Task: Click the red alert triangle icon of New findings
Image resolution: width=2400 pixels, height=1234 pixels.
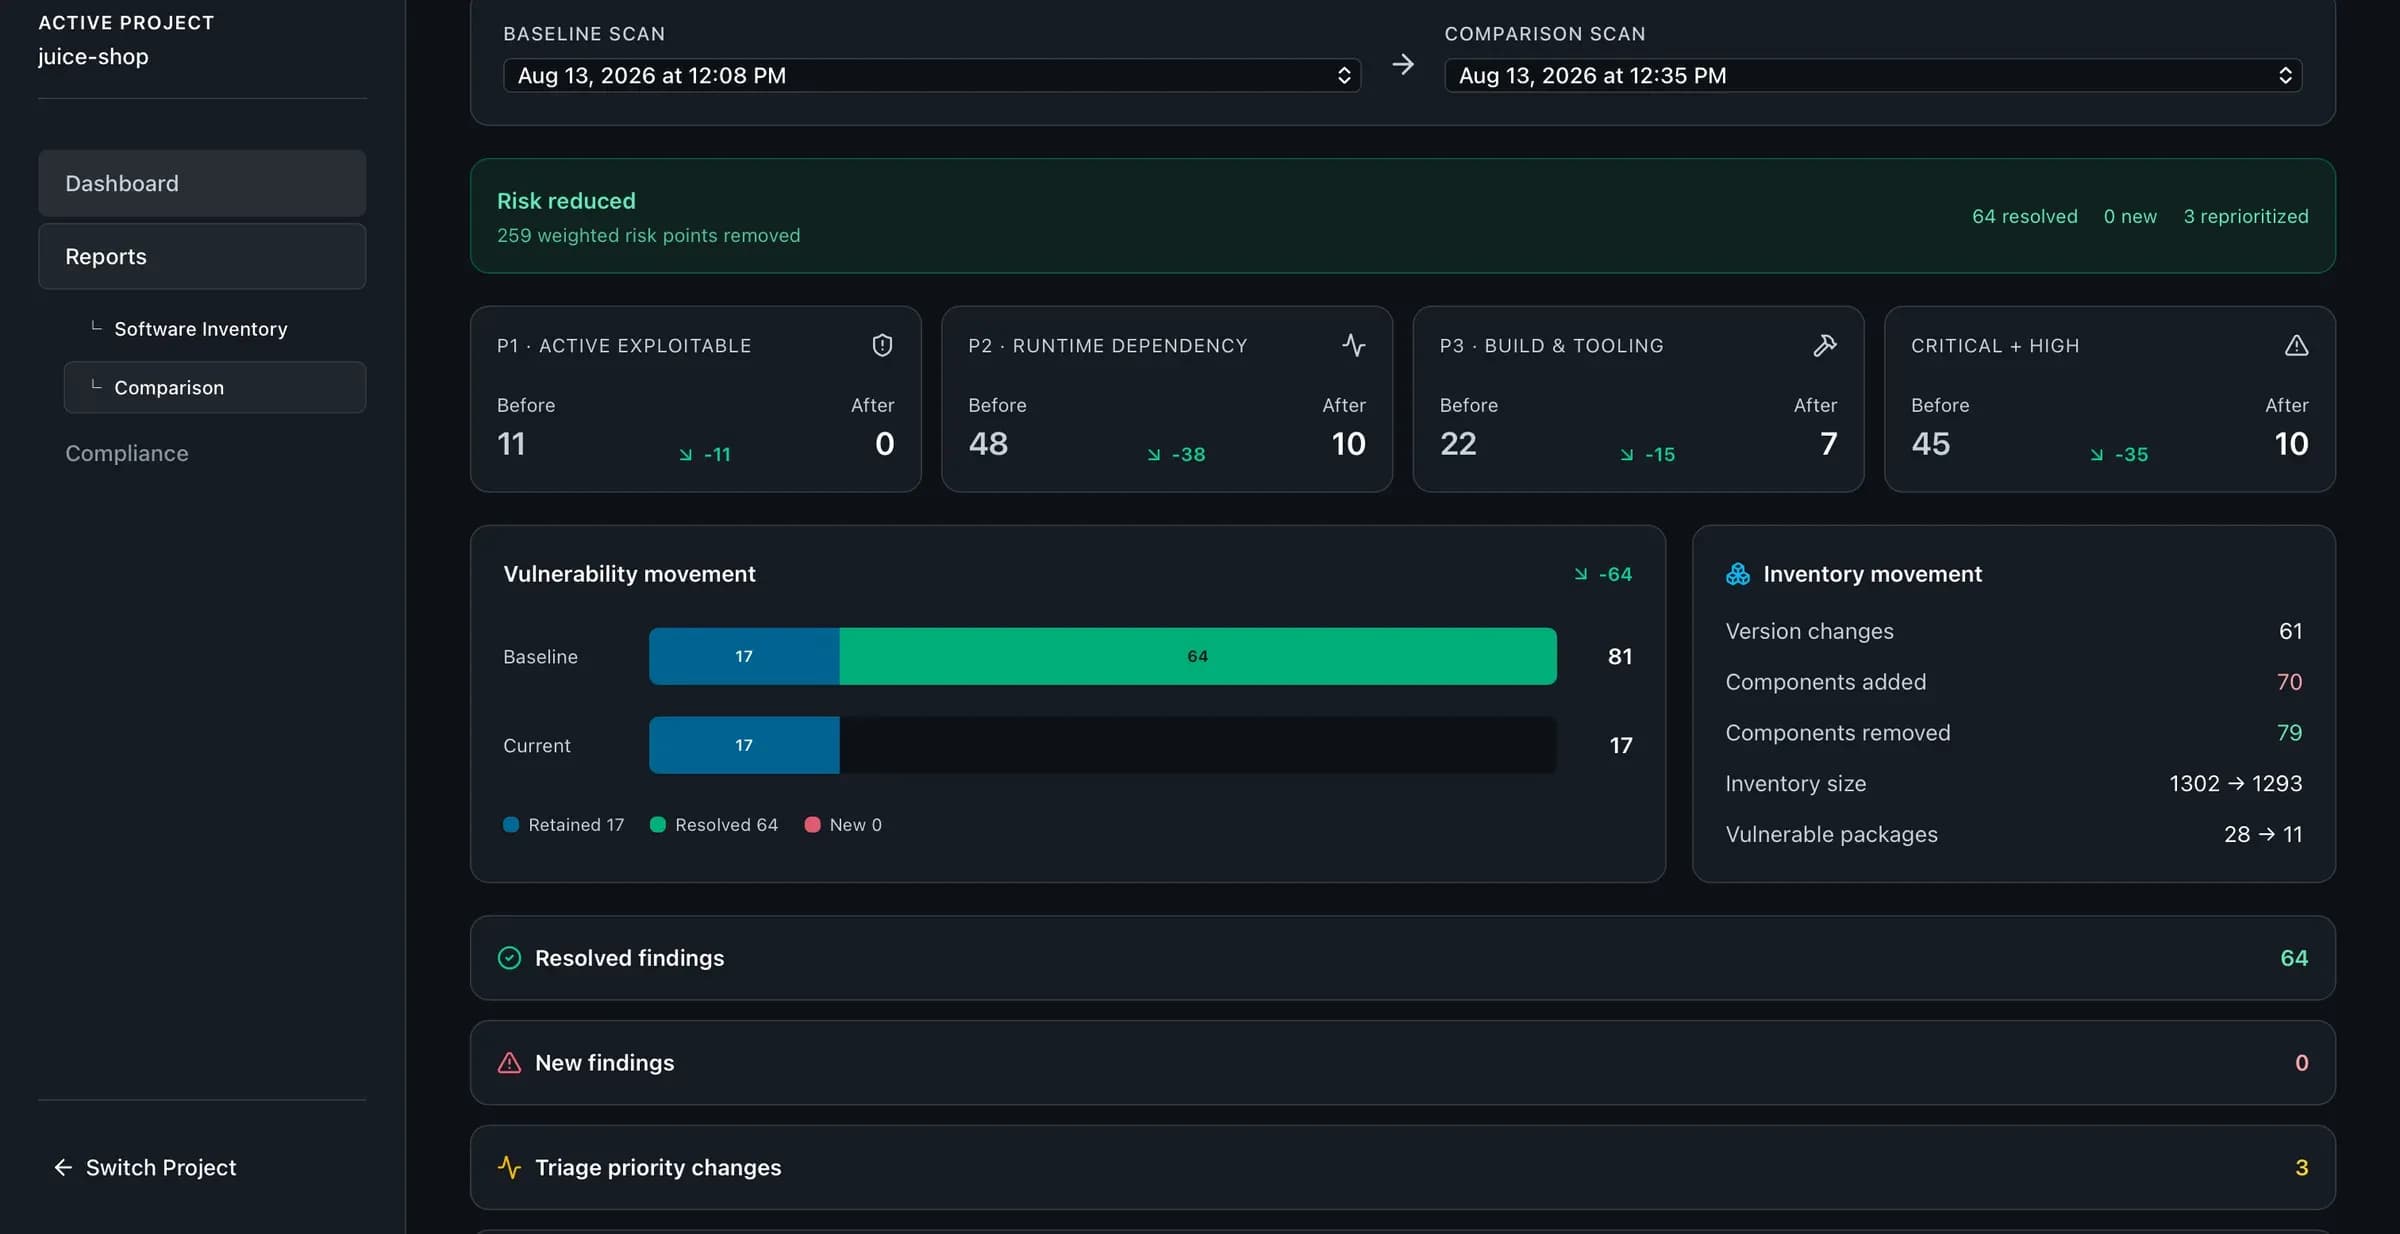Action: [x=509, y=1062]
